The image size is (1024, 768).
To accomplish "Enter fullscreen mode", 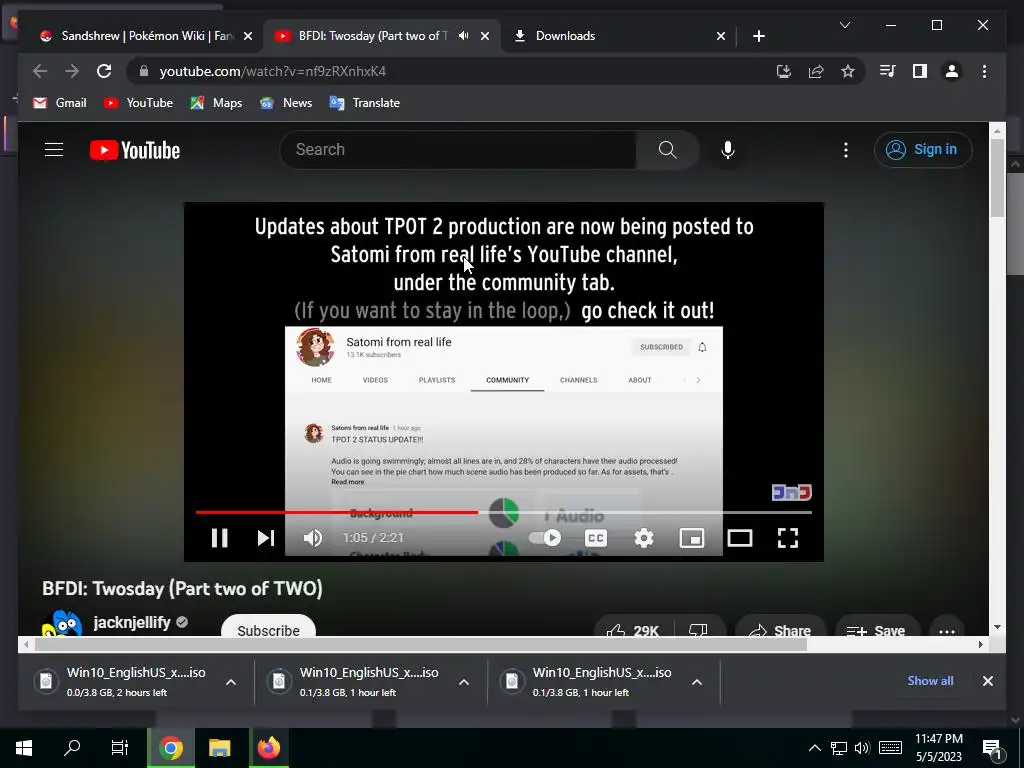I will click(x=788, y=537).
